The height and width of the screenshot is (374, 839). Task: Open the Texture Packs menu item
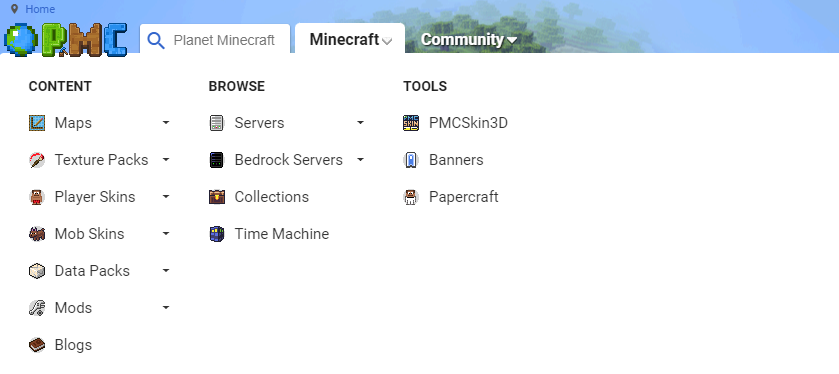point(101,160)
